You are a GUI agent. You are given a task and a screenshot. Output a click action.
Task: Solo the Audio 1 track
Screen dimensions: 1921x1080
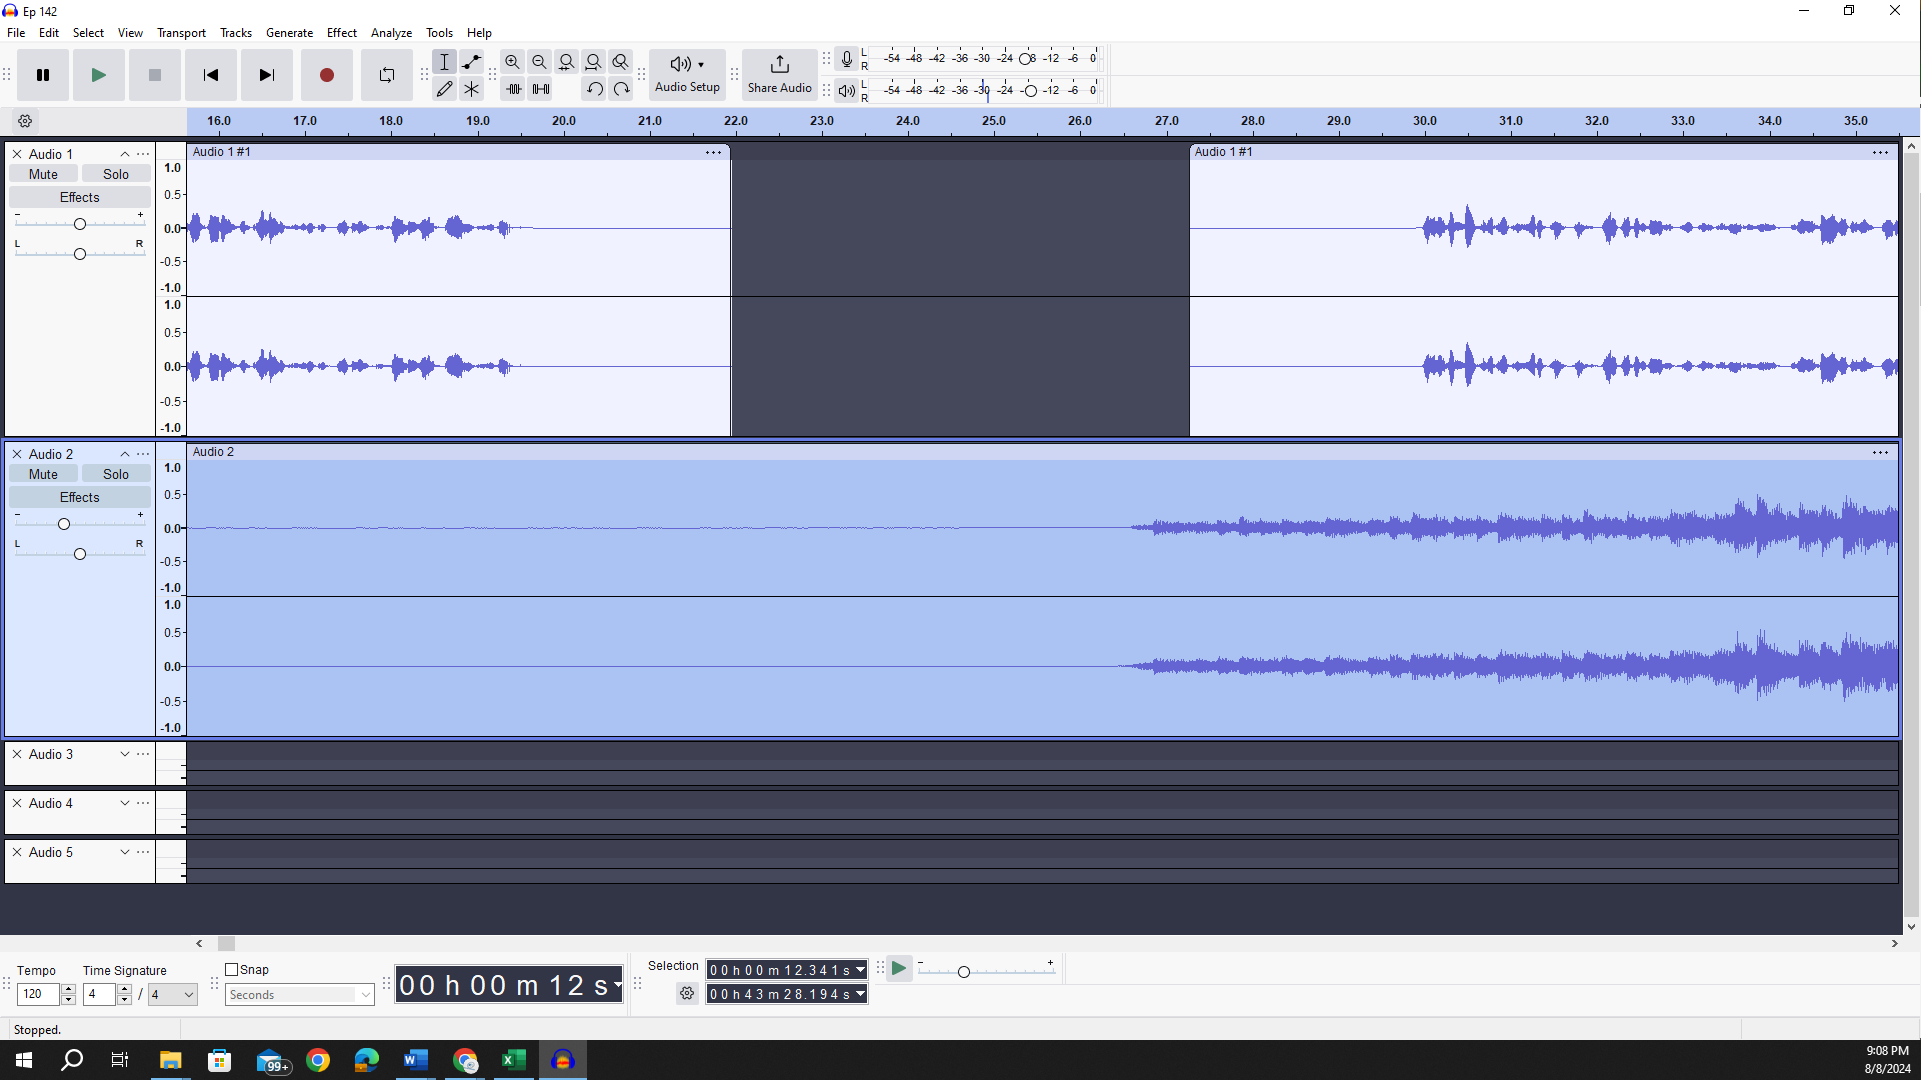[116, 173]
